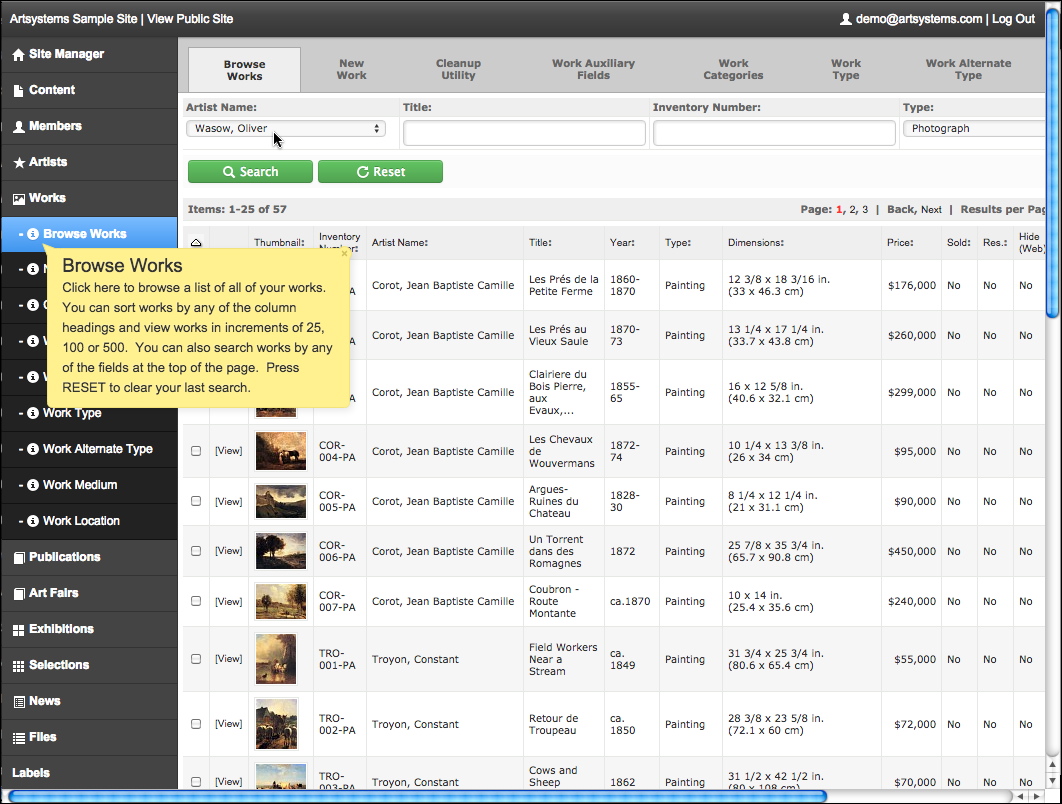This screenshot has height=804, width=1062.
Task: Go to results page 3
Action: (x=865, y=209)
